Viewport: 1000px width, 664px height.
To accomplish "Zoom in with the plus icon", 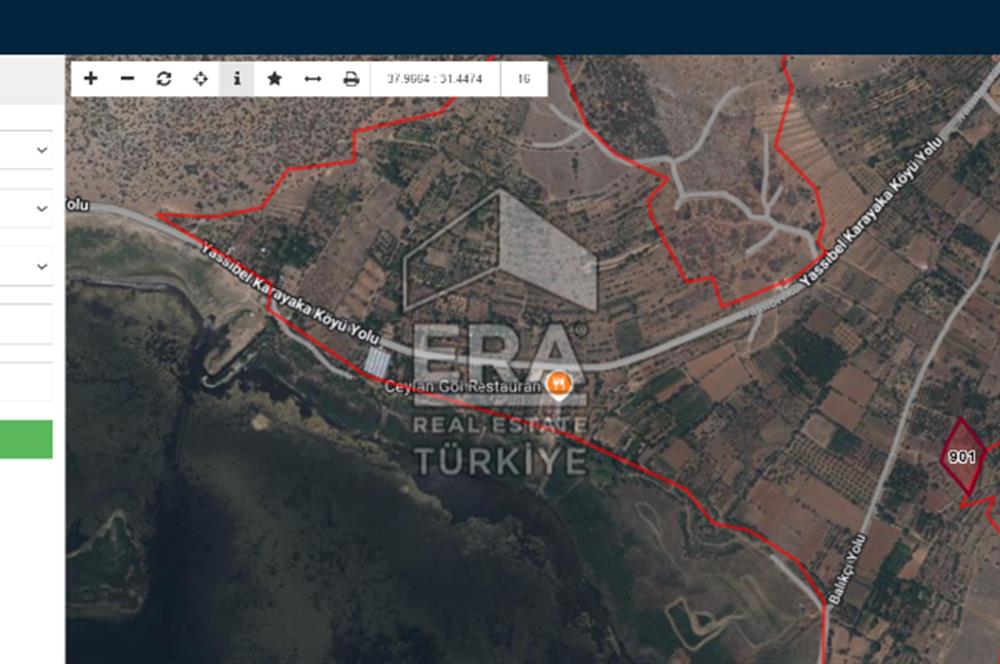I will pos(90,79).
